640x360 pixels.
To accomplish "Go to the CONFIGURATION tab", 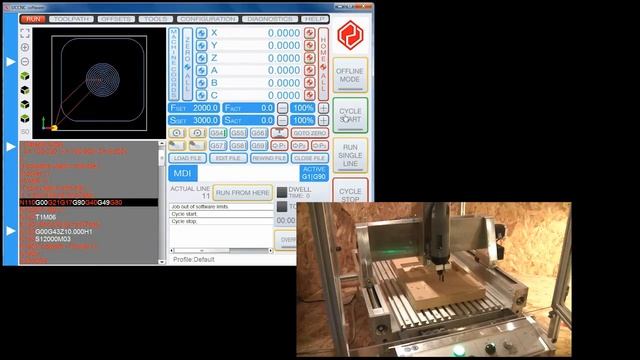I will 208,19.
